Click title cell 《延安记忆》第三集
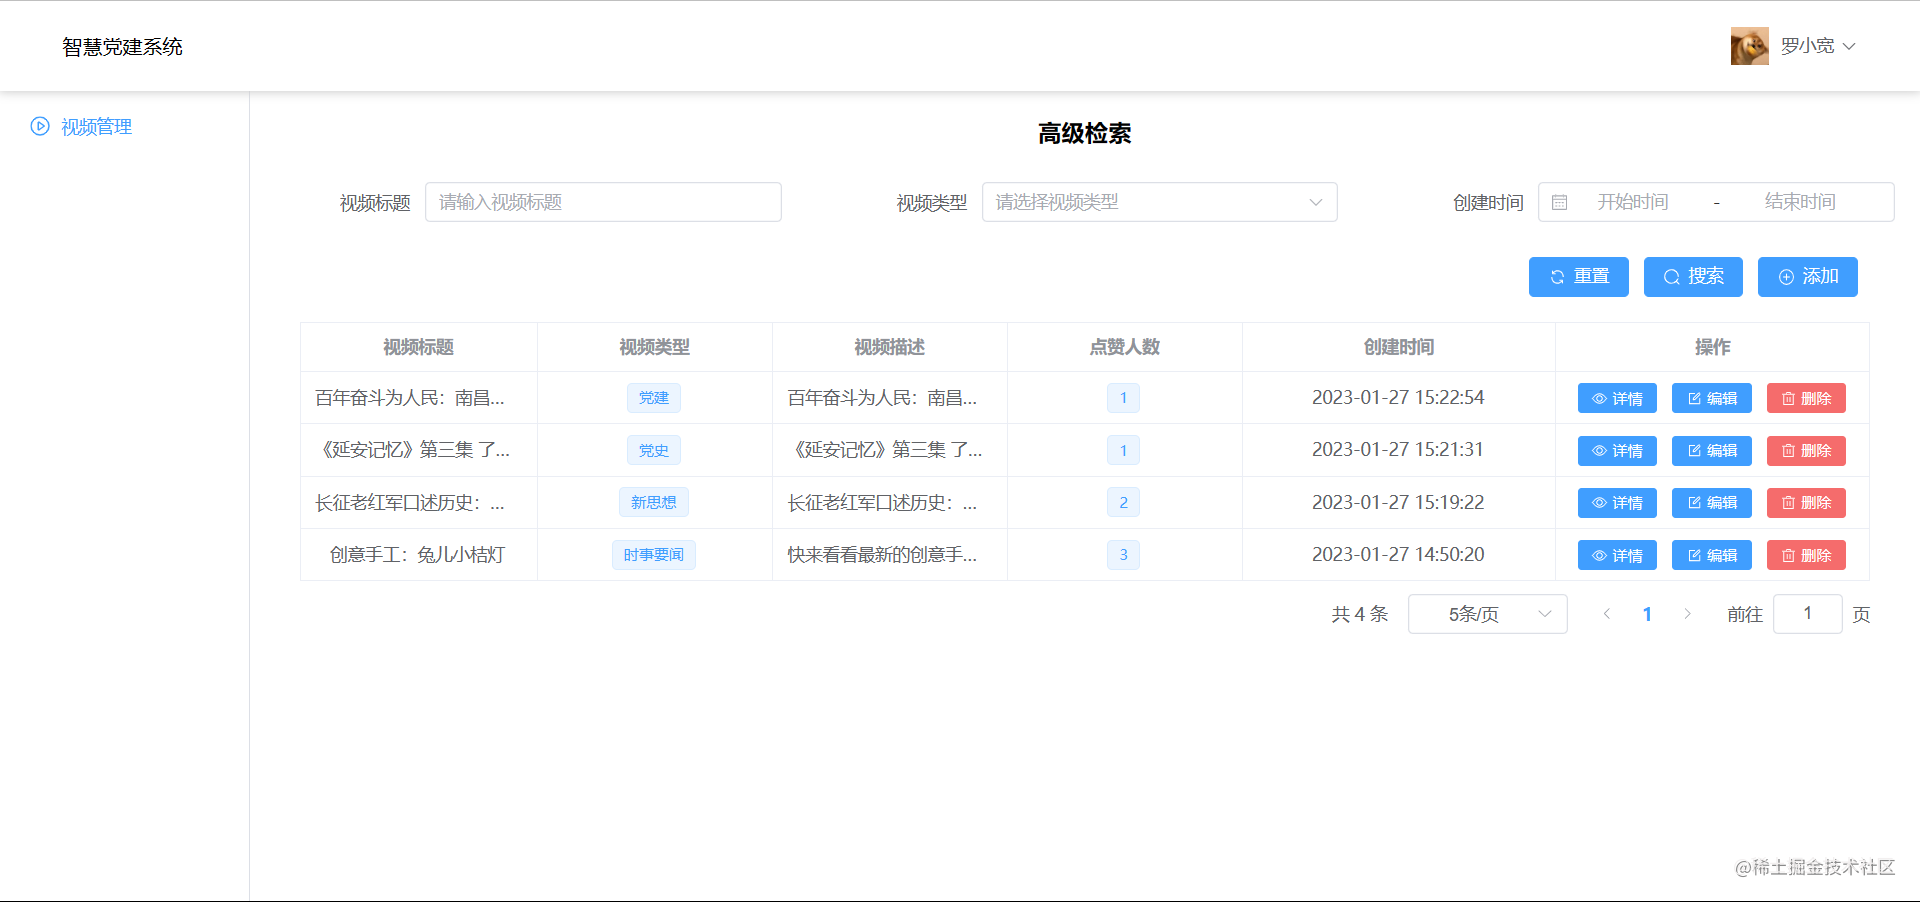 click(x=413, y=450)
